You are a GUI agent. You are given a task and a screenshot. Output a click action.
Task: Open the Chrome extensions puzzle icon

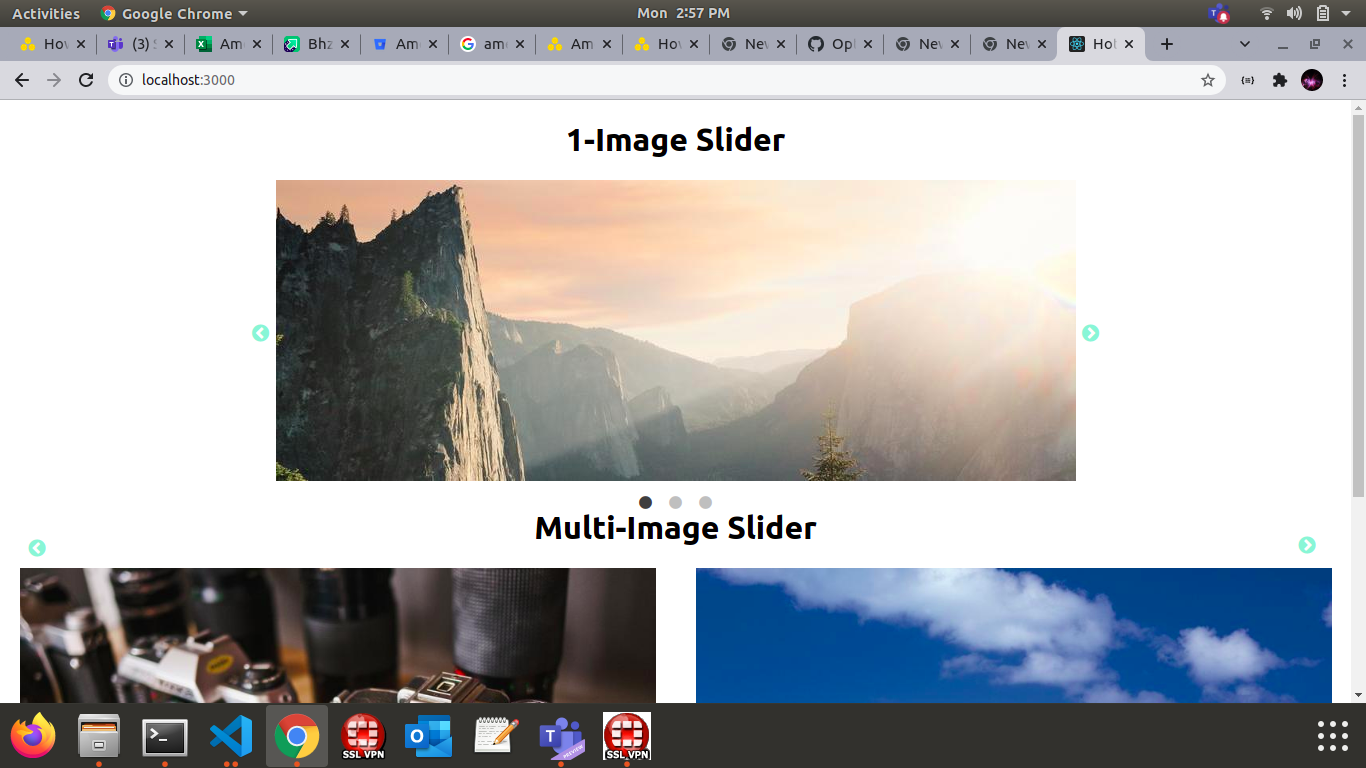(x=1279, y=80)
